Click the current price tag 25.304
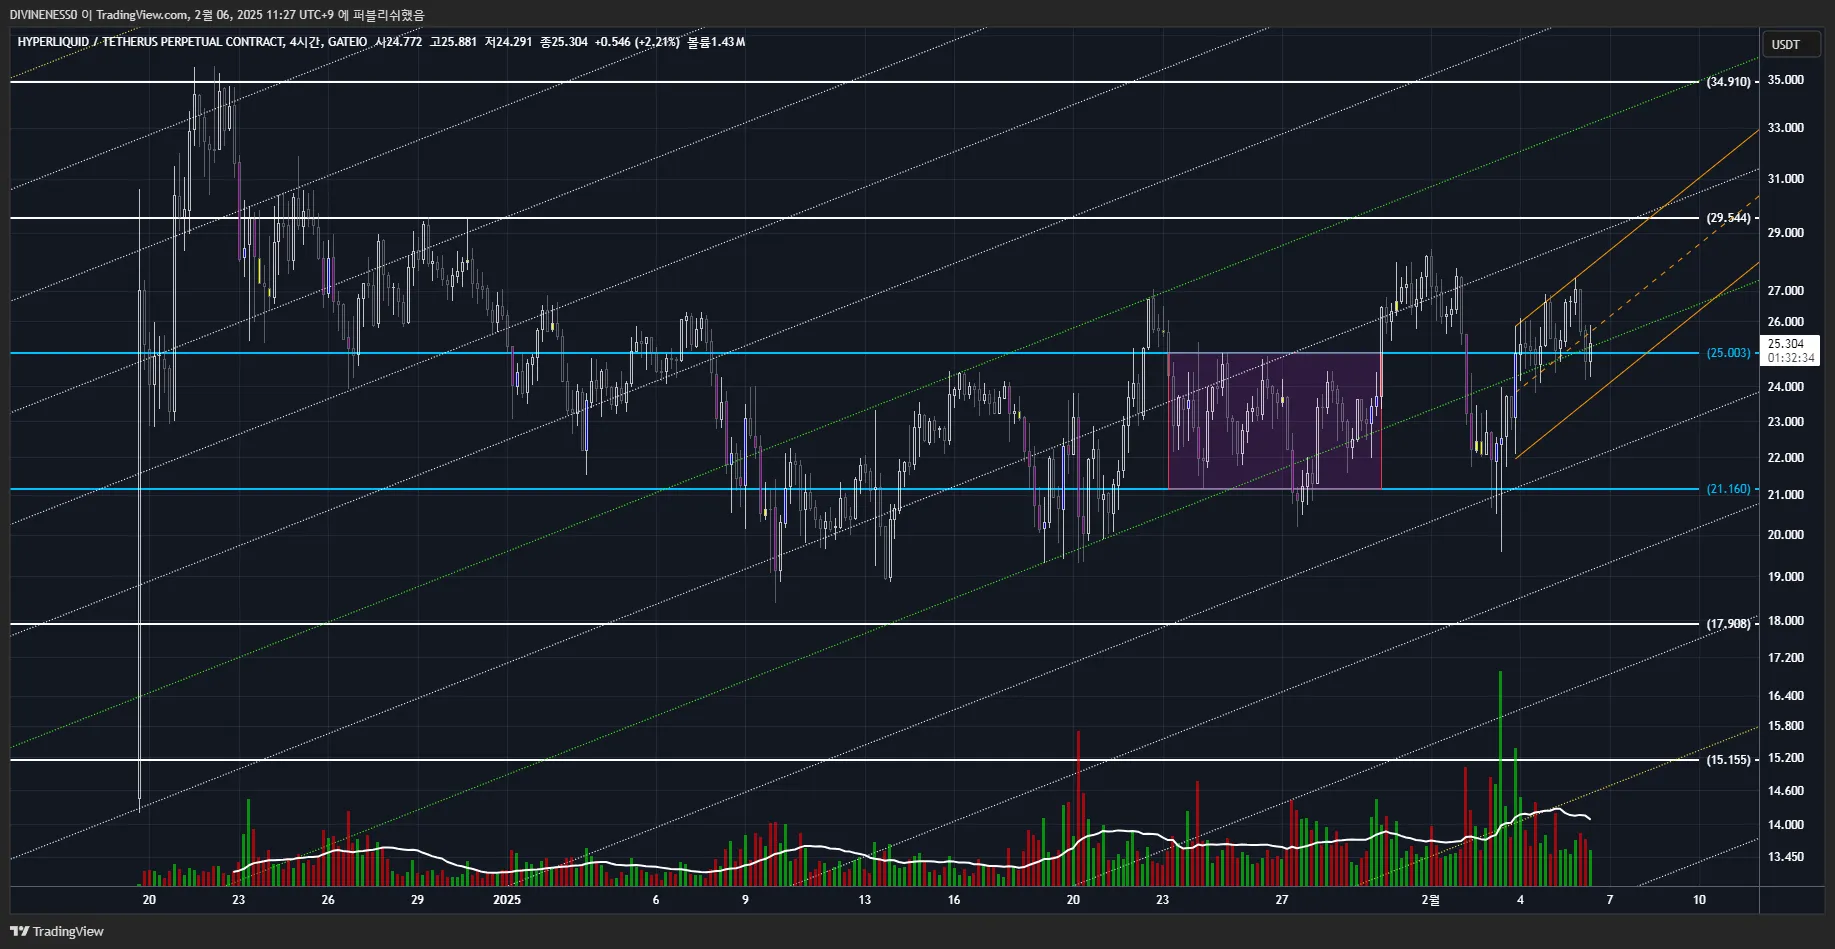 tap(1786, 344)
